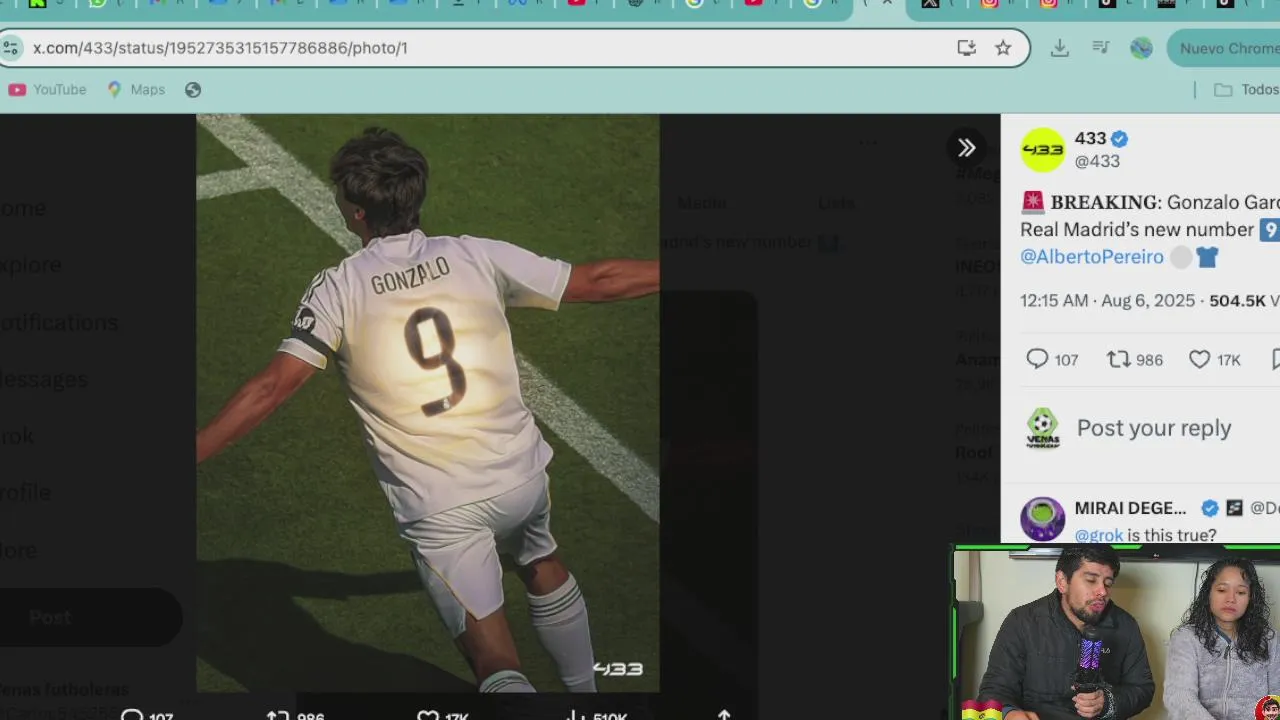This screenshot has height=720, width=1280.
Task: Click the MIRAI DEGE... commenter name
Action: click(1130, 508)
